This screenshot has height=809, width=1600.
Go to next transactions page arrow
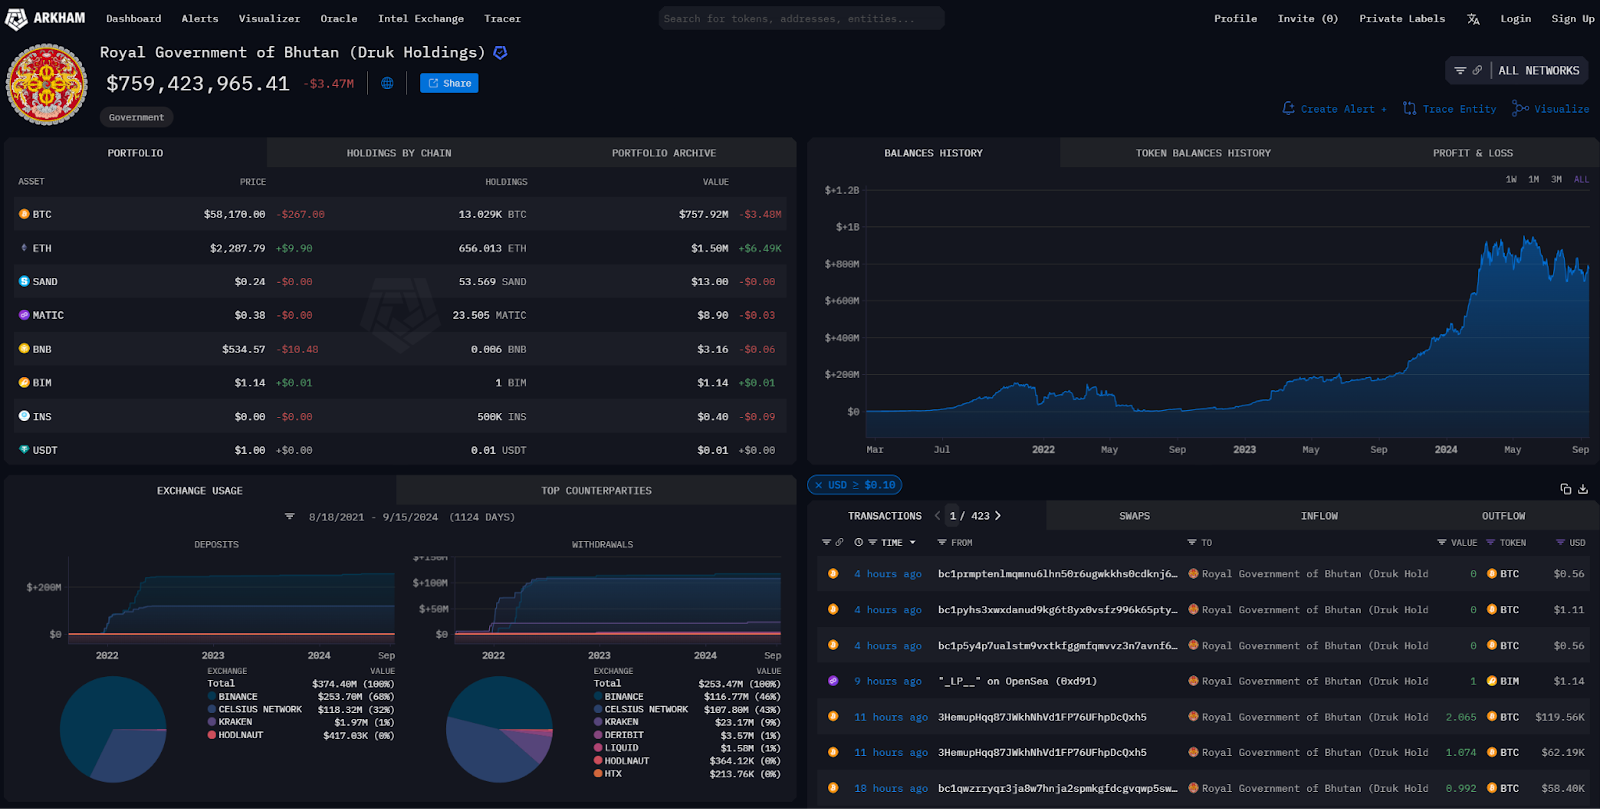[997, 516]
